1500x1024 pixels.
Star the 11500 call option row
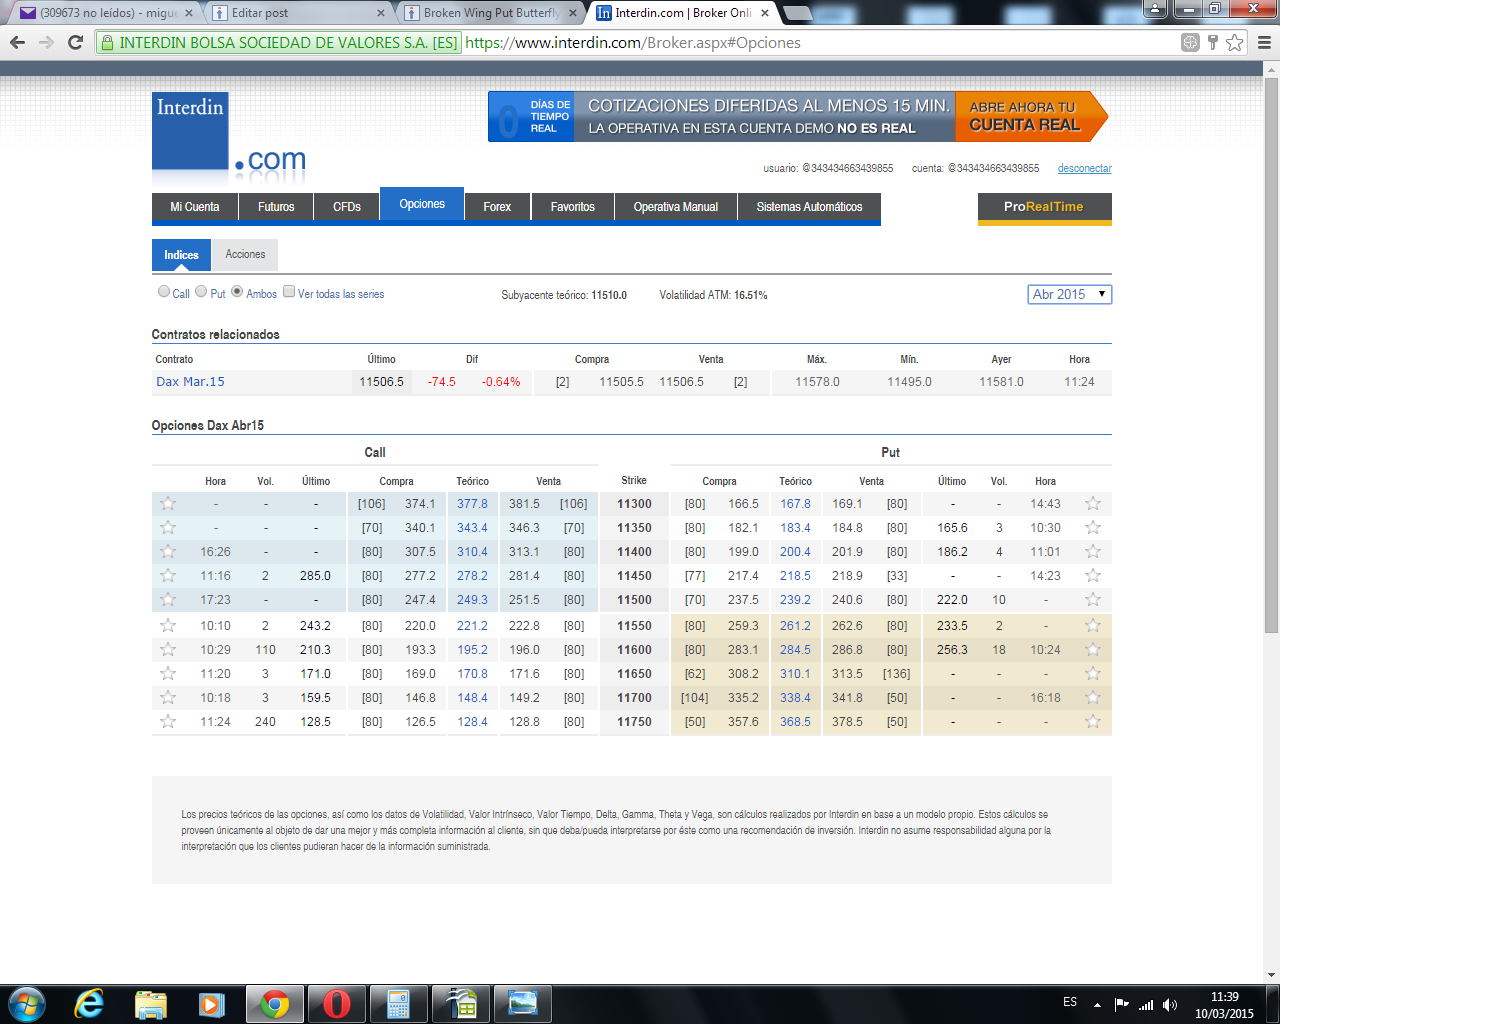pos(168,600)
